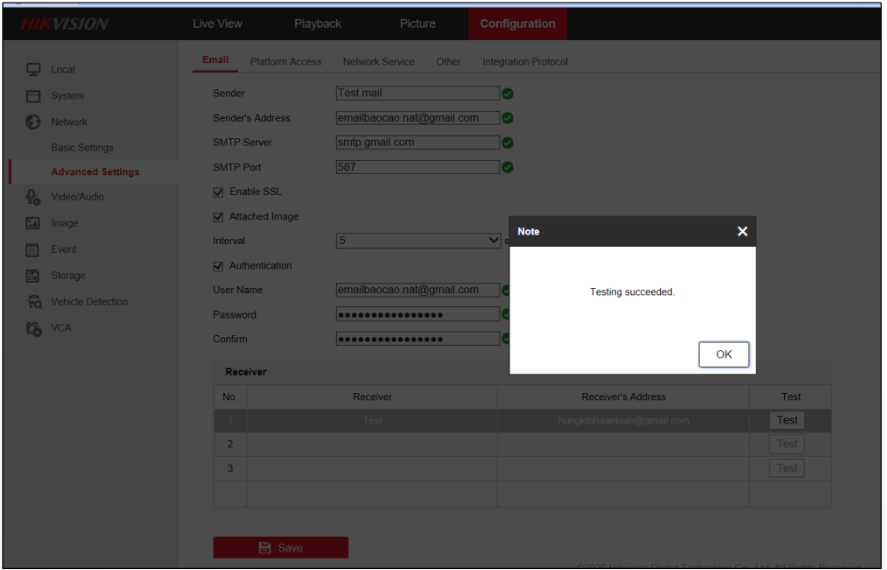Click the SMTP Server input field
The image size is (887, 570).
click(417, 142)
